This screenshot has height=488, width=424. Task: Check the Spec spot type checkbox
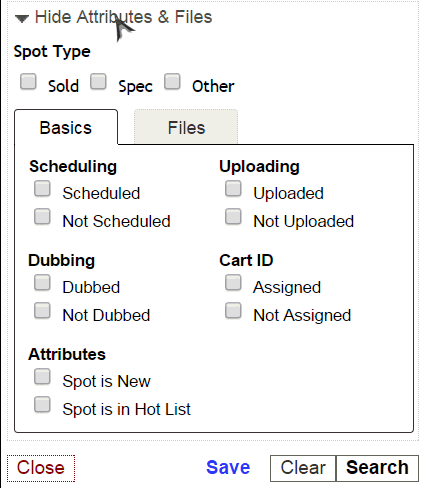98,82
